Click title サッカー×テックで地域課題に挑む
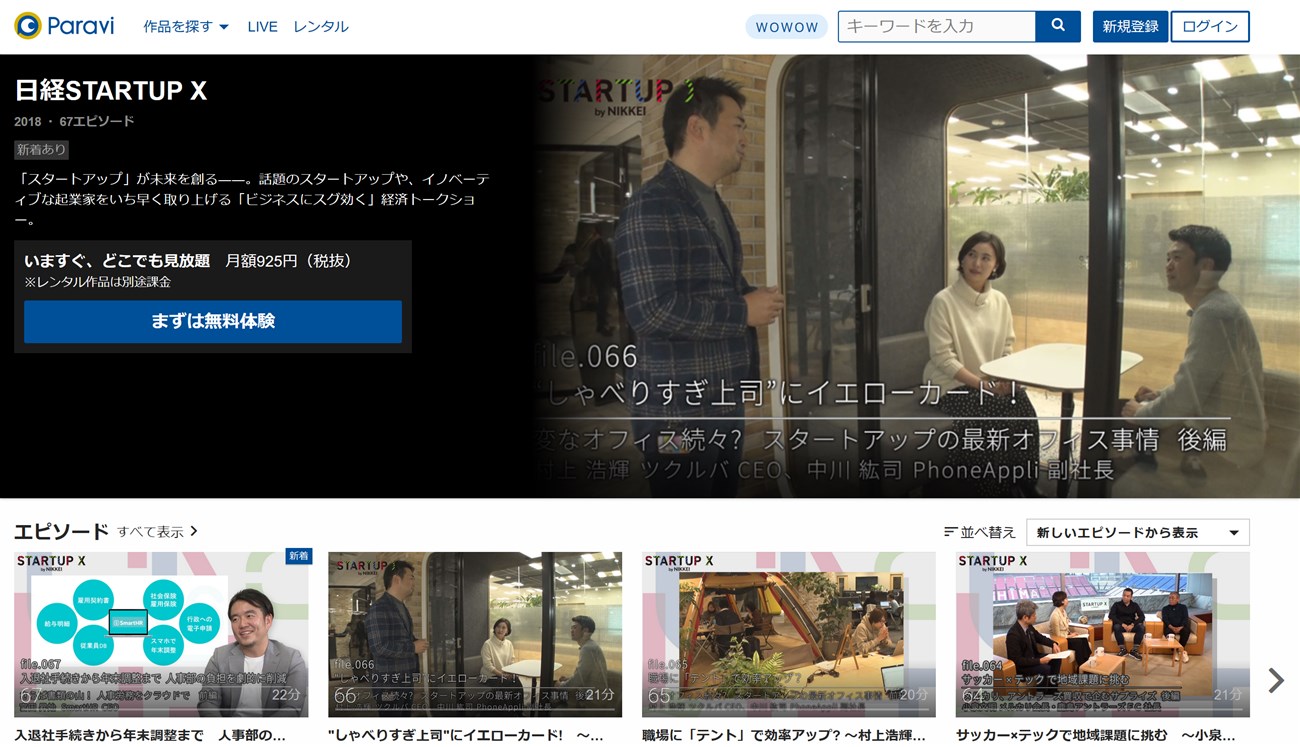The height and width of the screenshot is (747, 1300). 1098,735
